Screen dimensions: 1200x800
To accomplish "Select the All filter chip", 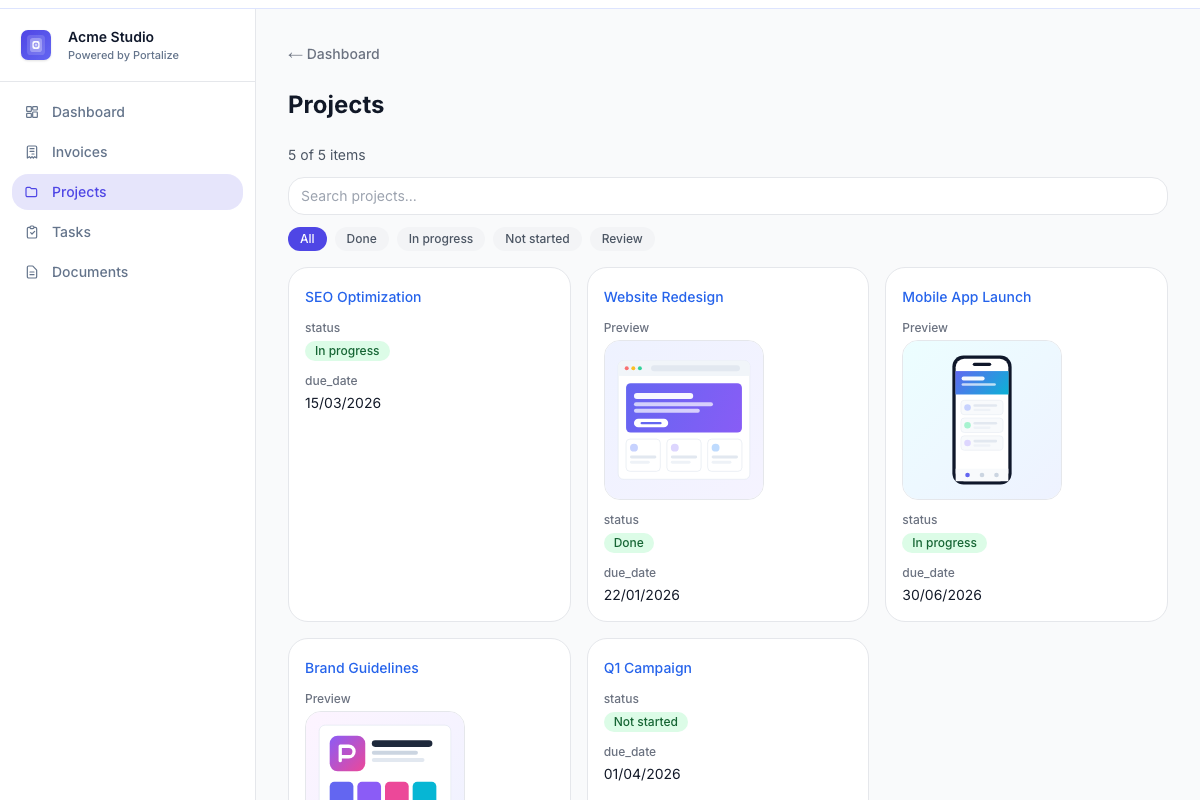I will pos(307,239).
